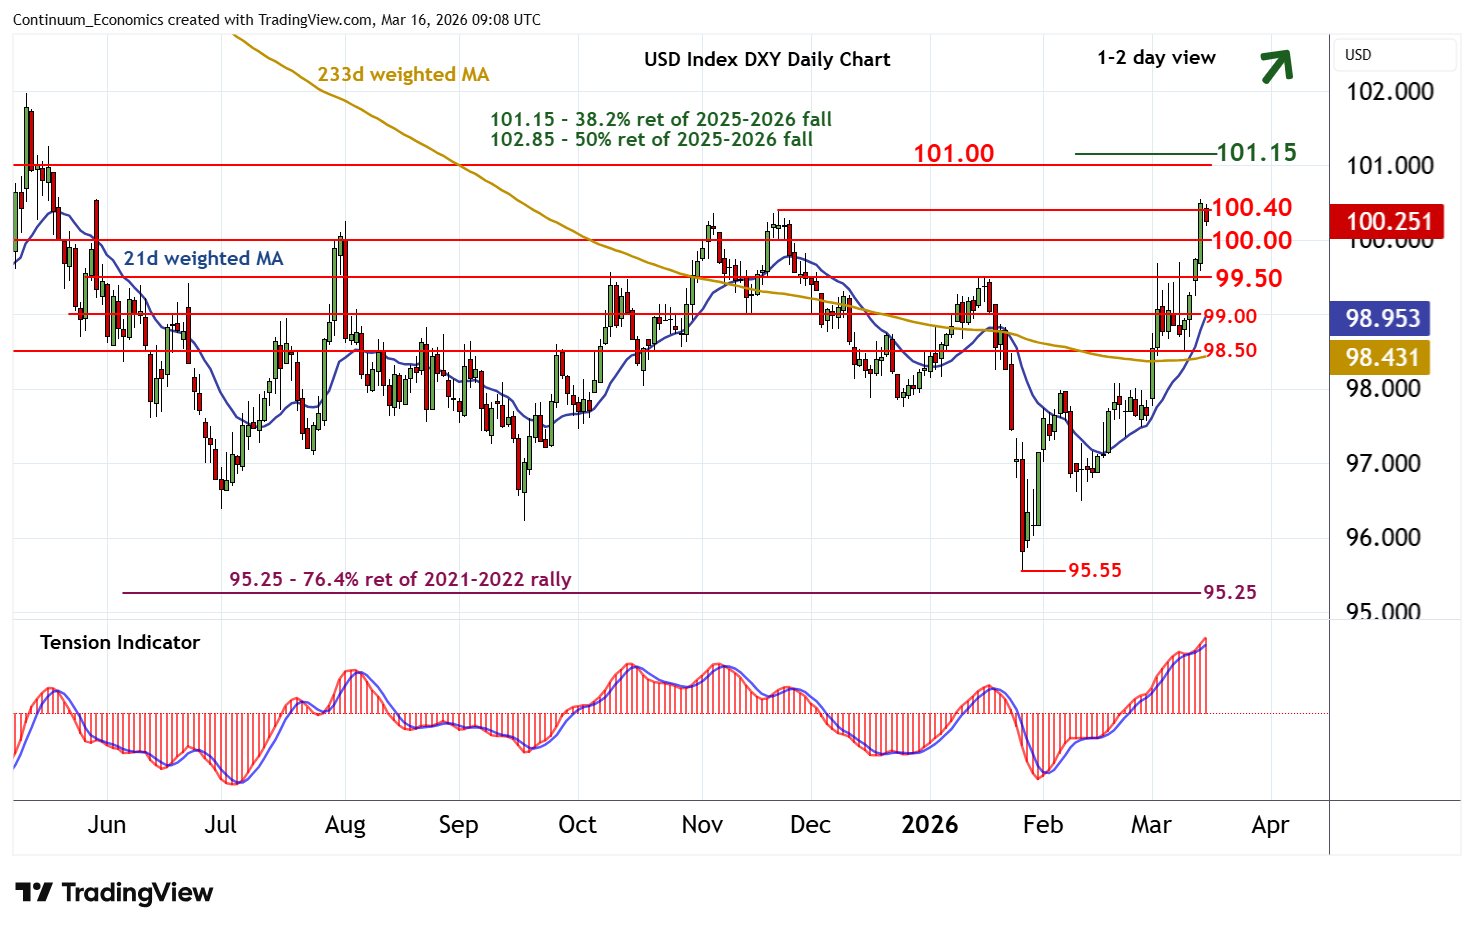Click the Nov marker on time axis
This screenshot has height=930, width=1474.
point(702,825)
